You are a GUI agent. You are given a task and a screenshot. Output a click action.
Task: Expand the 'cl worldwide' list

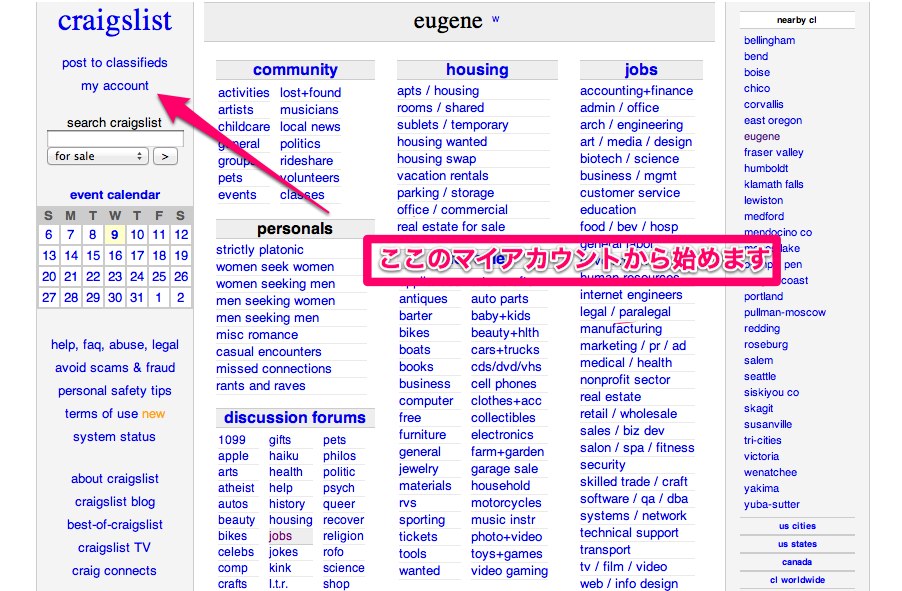(x=797, y=580)
